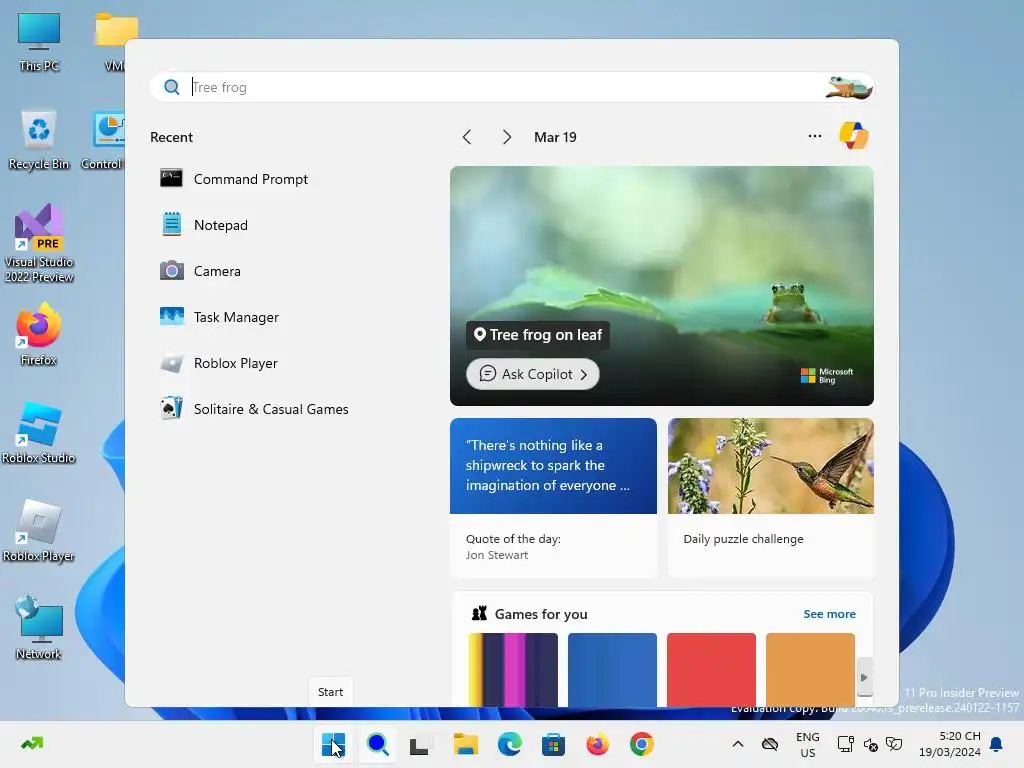The height and width of the screenshot is (768, 1024).
Task: Click the Copilot icon in search panel
Action: click(854, 136)
